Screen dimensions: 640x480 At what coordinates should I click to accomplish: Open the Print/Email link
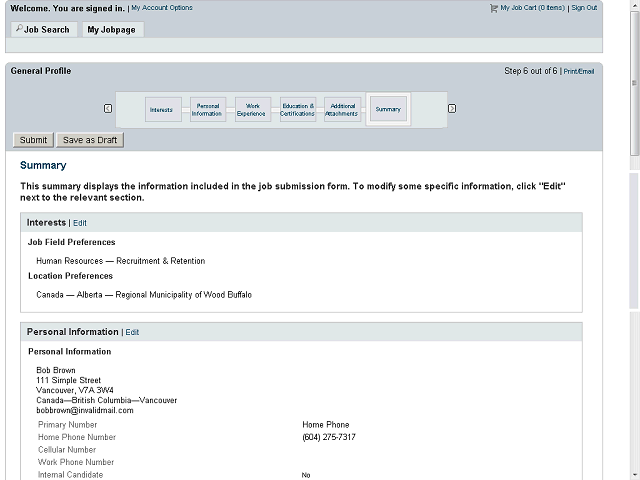tap(579, 71)
